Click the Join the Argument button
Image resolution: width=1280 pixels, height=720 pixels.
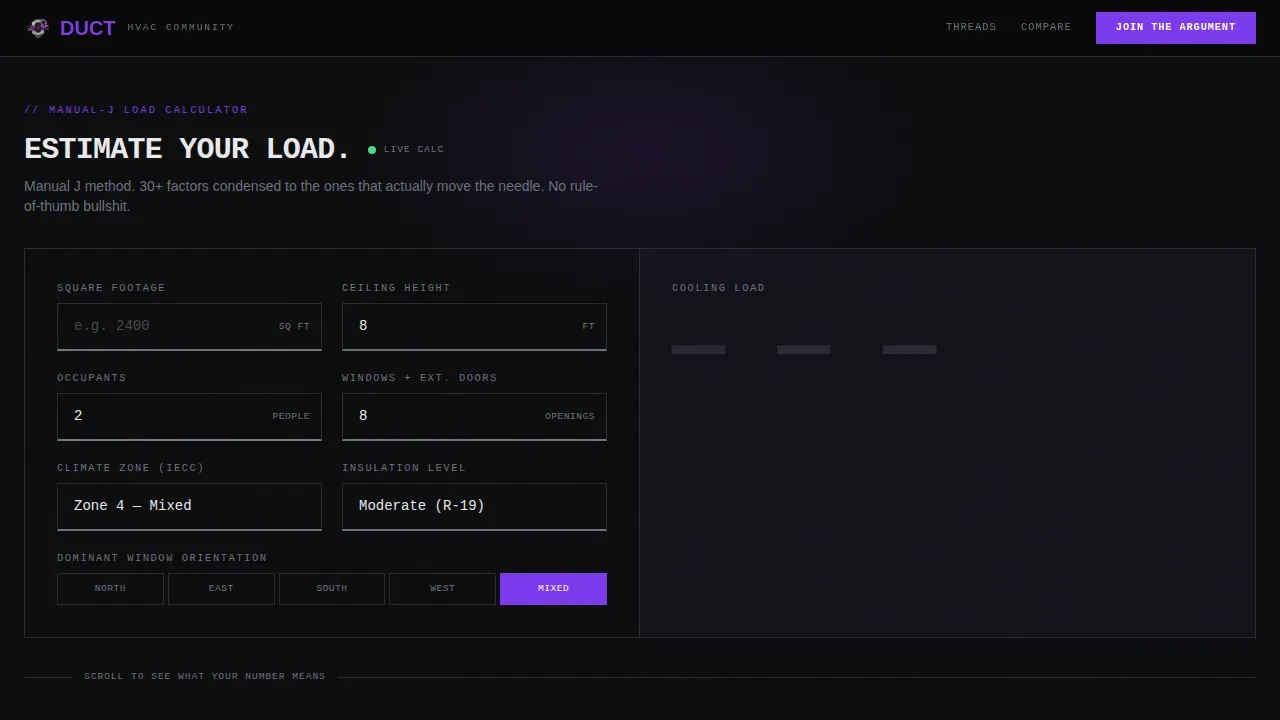click(1176, 28)
